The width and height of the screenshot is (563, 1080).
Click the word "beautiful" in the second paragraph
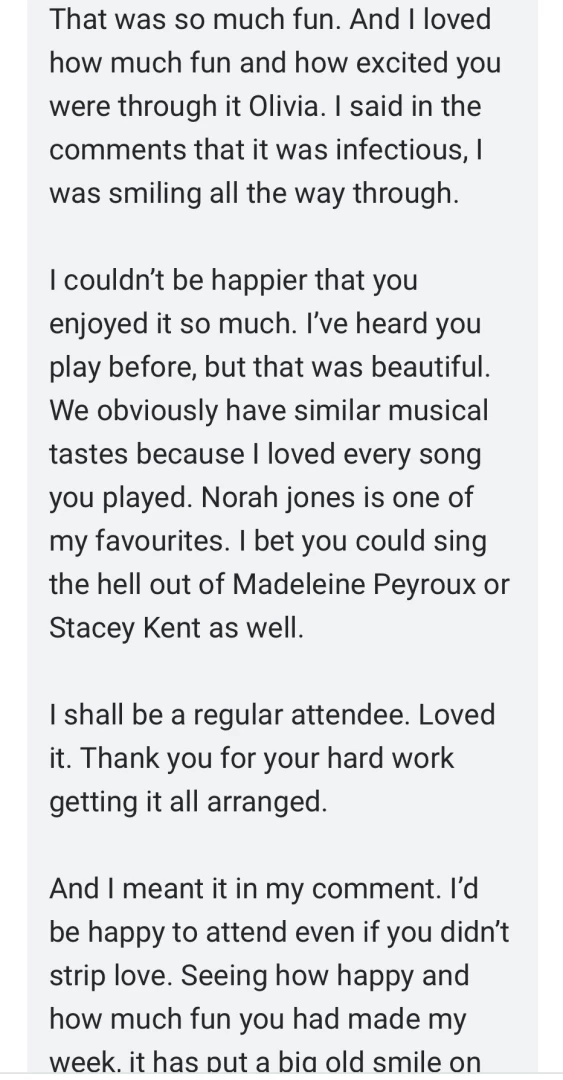coord(429,367)
